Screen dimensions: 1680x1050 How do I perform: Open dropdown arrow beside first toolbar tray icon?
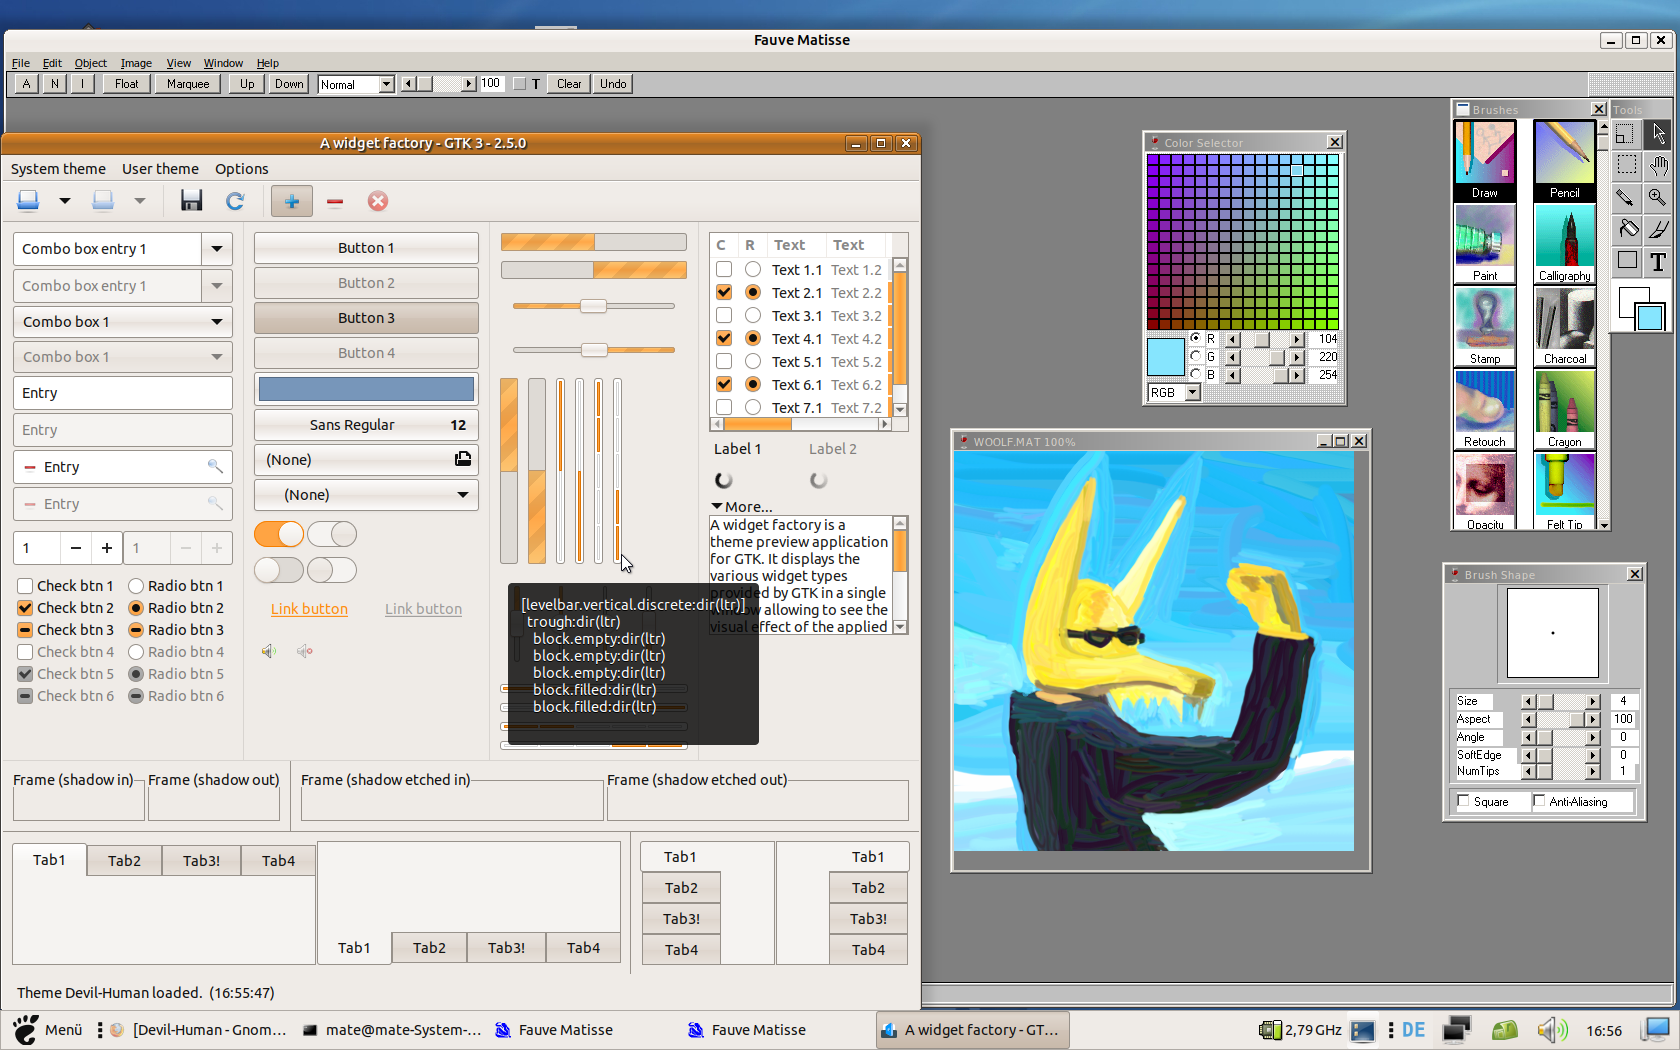[64, 201]
